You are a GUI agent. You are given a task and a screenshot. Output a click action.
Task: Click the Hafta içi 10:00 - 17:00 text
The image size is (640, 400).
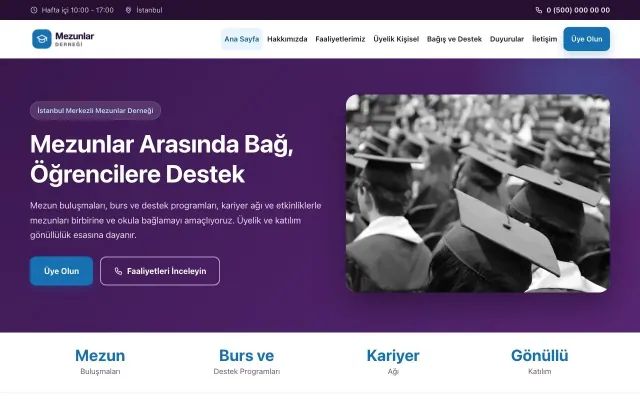click(x=78, y=10)
